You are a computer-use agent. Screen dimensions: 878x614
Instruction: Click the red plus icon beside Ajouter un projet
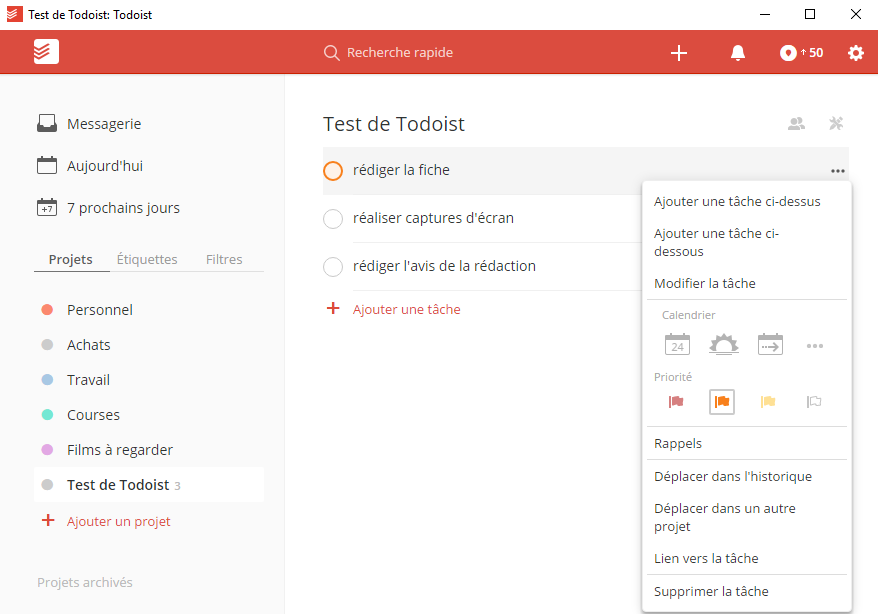pyautogui.click(x=48, y=520)
